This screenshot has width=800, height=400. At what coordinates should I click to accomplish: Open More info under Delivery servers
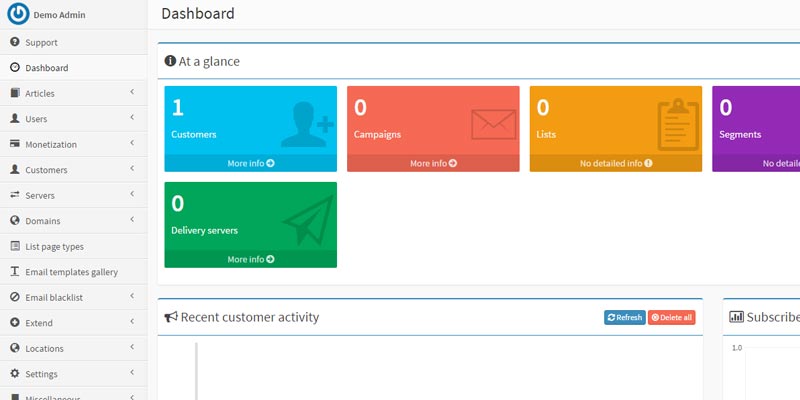(250, 259)
